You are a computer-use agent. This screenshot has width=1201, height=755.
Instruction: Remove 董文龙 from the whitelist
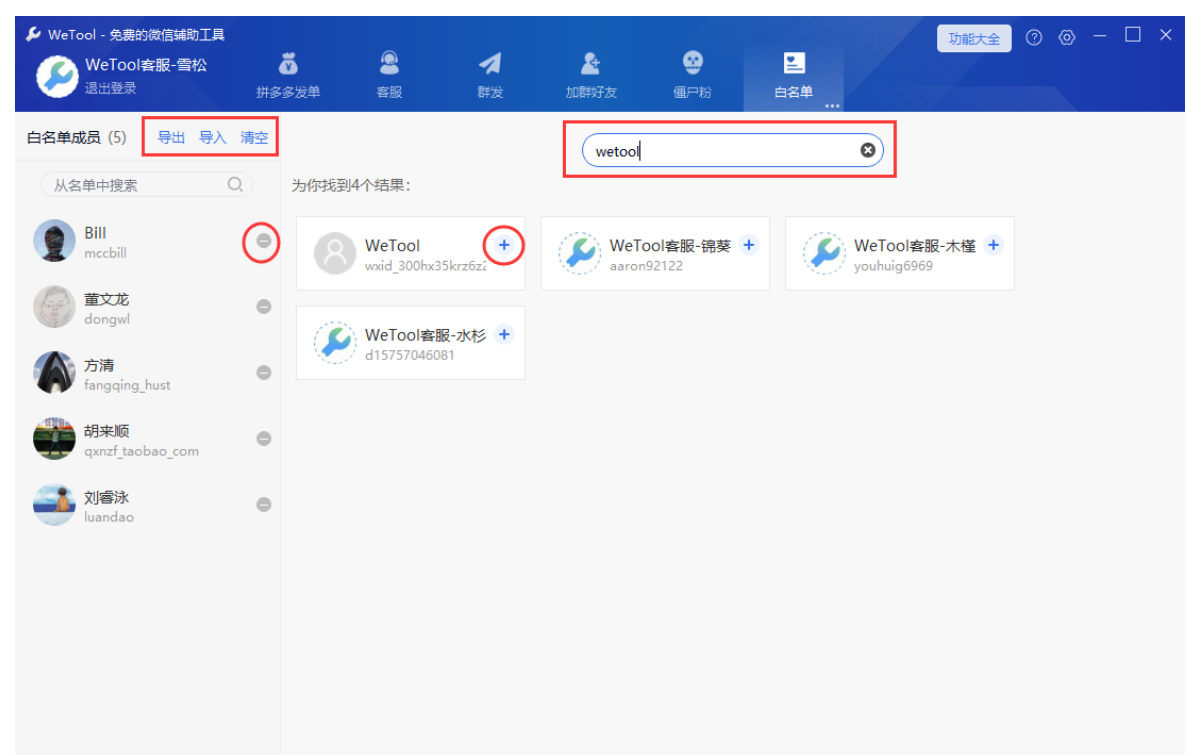tap(264, 307)
